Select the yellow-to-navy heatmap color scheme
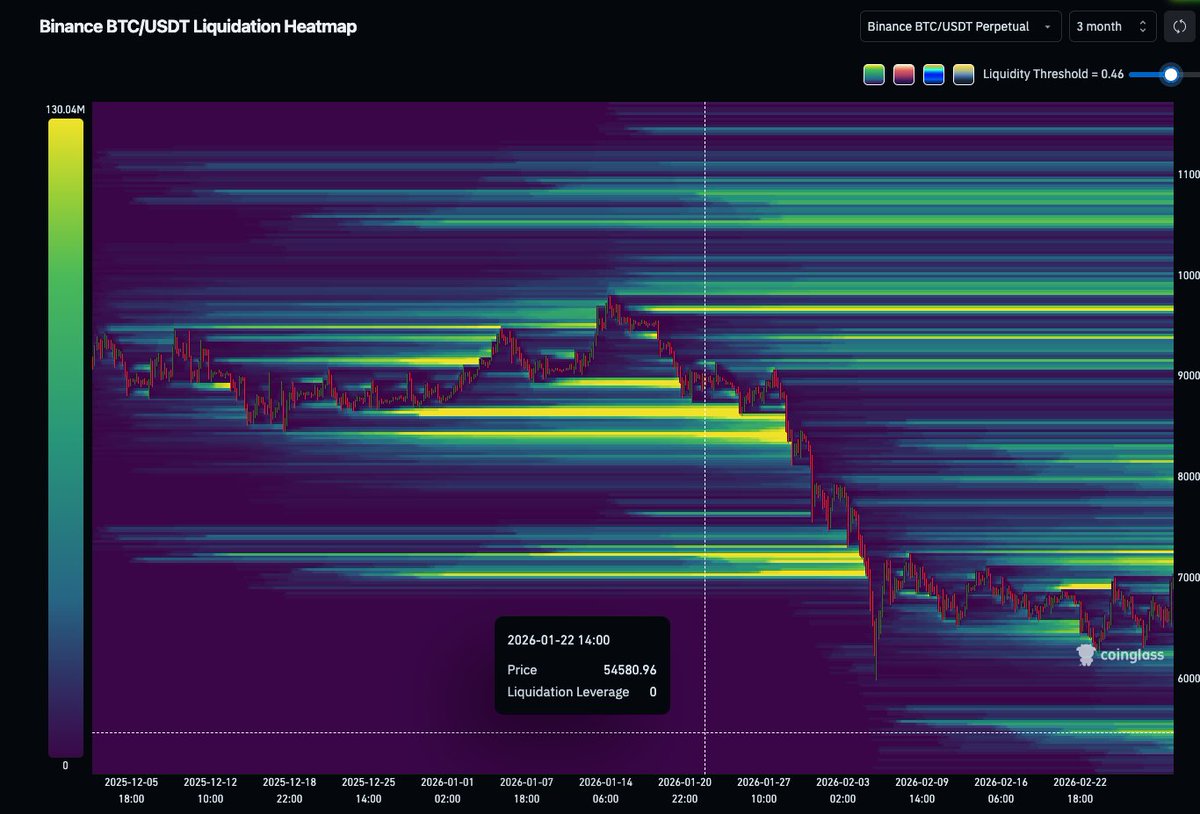 964,74
